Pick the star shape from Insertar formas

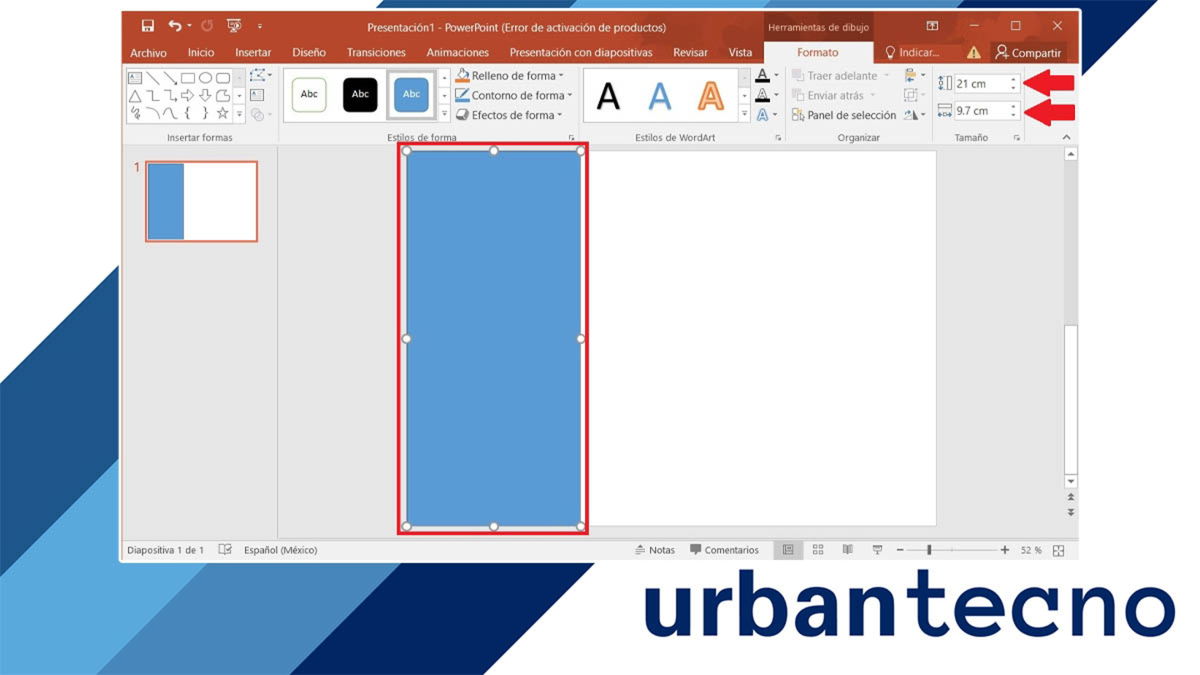pos(222,113)
